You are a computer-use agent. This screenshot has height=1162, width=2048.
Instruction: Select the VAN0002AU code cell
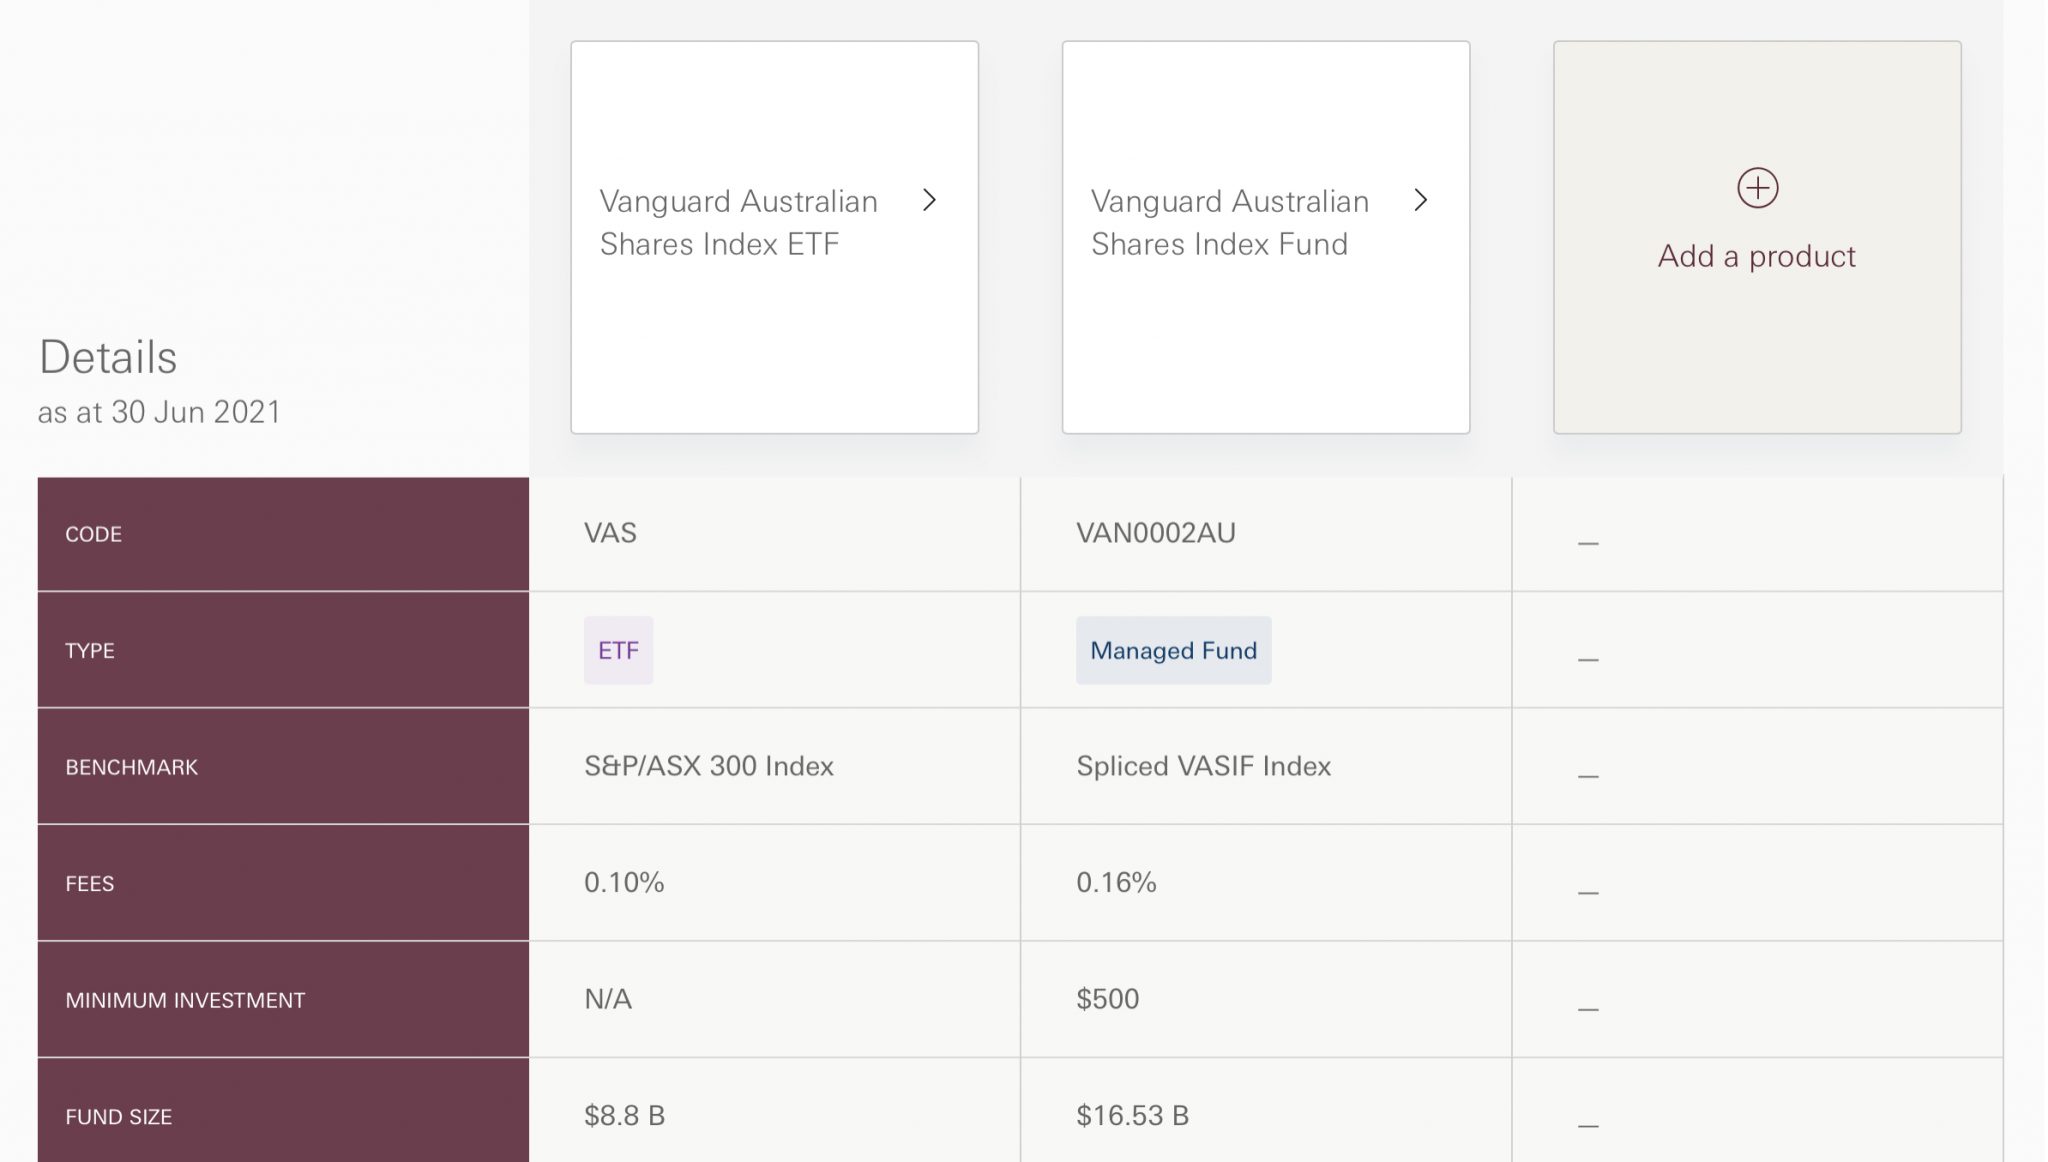[1155, 533]
